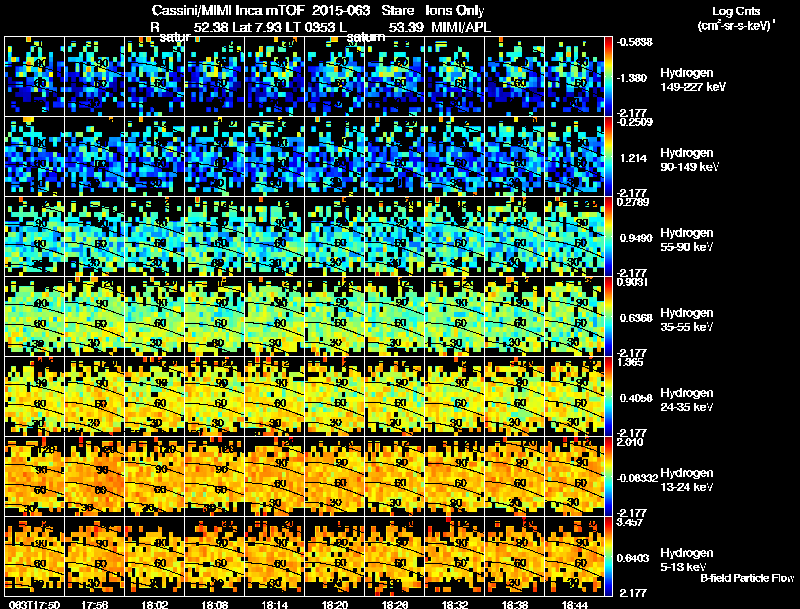
Task: Open the 24-35 keV image at 18:20
Action: coord(335,397)
